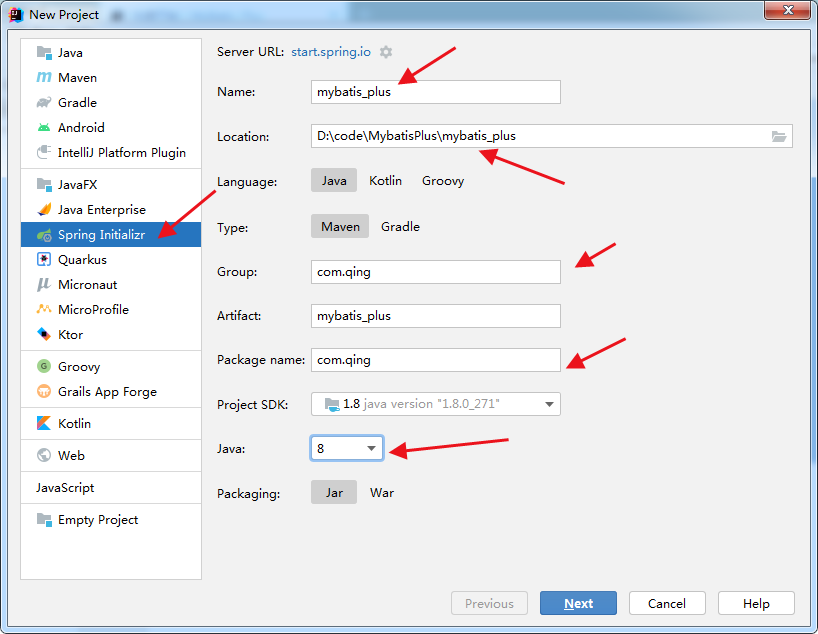Image resolution: width=818 pixels, height=634 pixels.
Task: Click the Java project type folder icon
Action: tap(44, 53)
